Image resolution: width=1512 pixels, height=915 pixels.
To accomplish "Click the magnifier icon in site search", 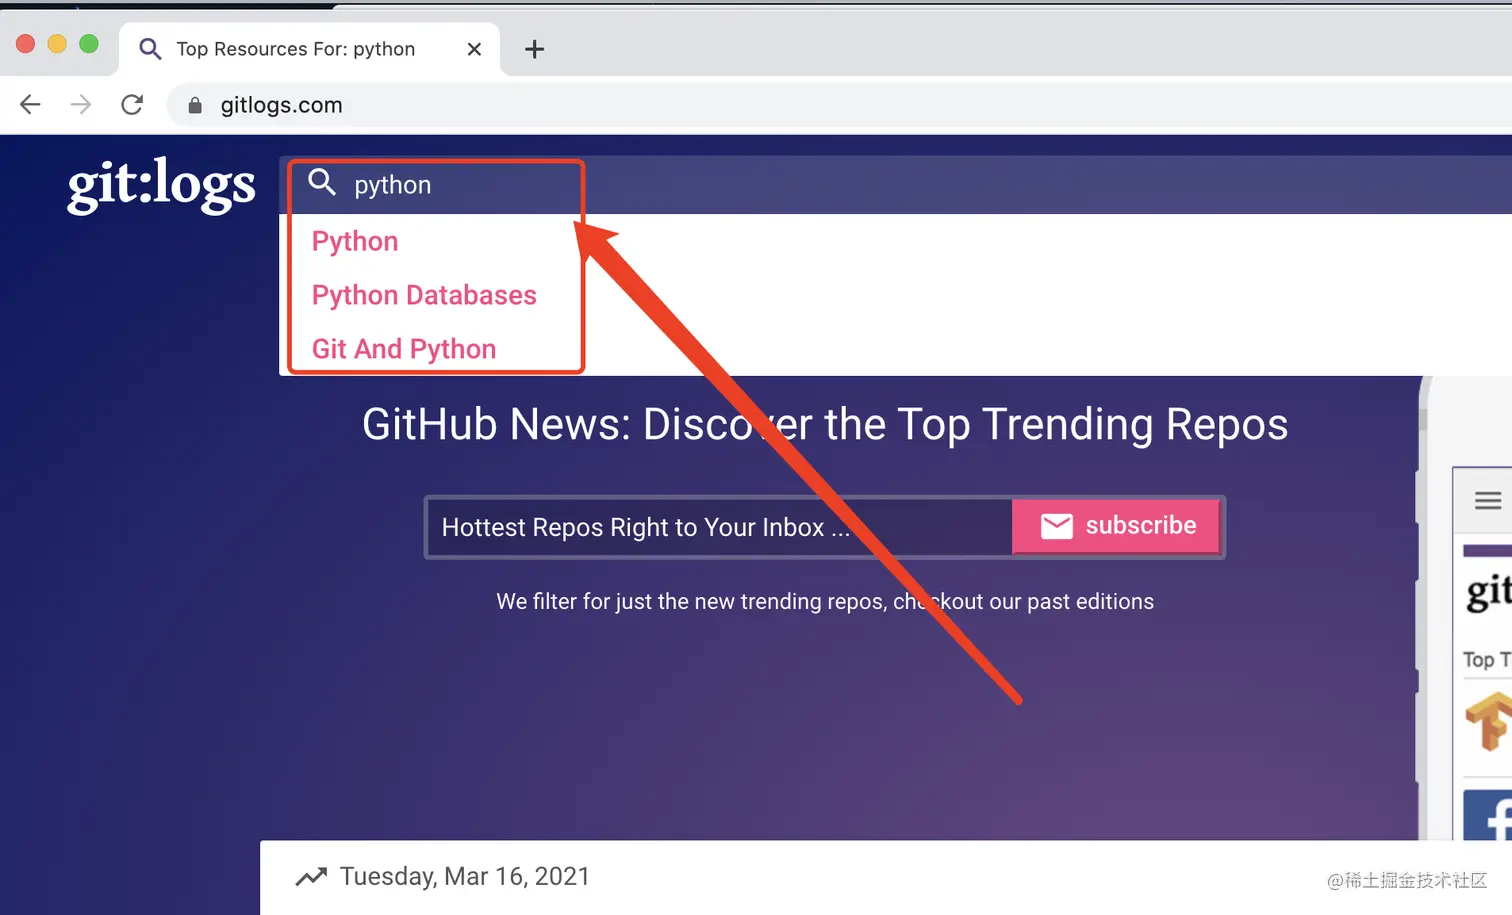I will point(322,182).
